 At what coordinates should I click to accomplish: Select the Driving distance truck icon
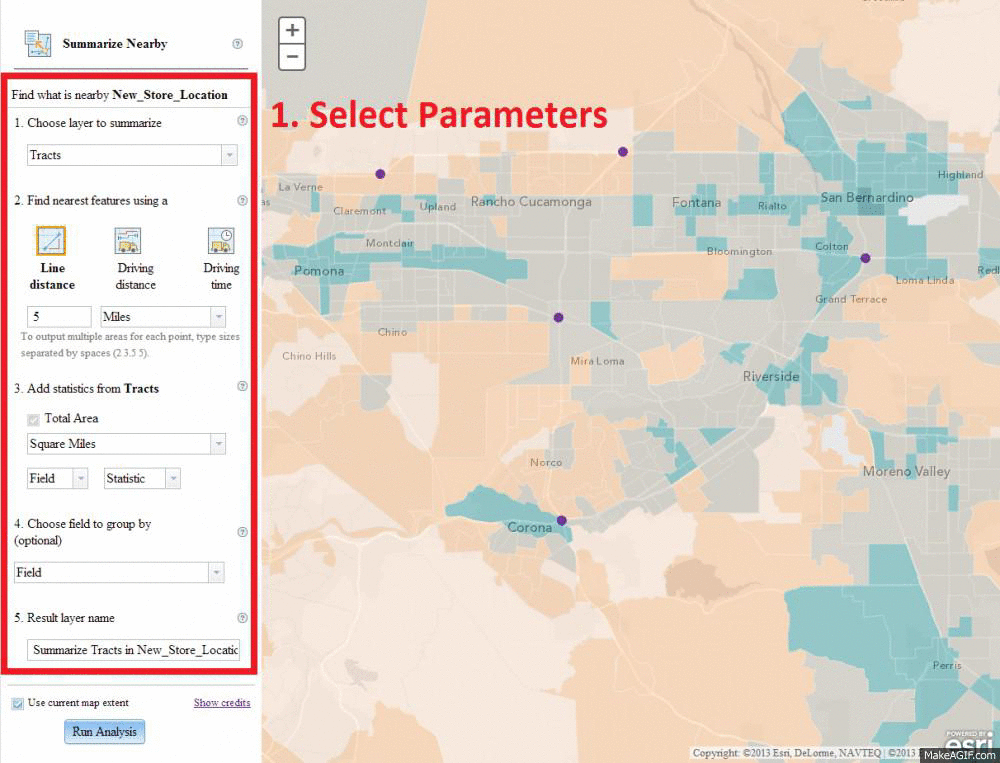(128, 241)
